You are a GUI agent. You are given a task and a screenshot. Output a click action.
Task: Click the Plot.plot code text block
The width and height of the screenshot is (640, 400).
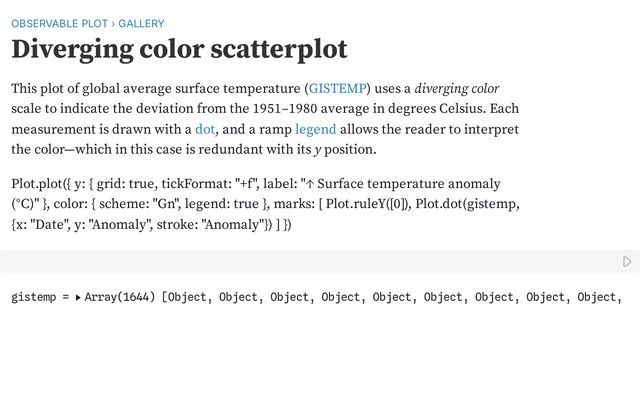pos(265,204)
